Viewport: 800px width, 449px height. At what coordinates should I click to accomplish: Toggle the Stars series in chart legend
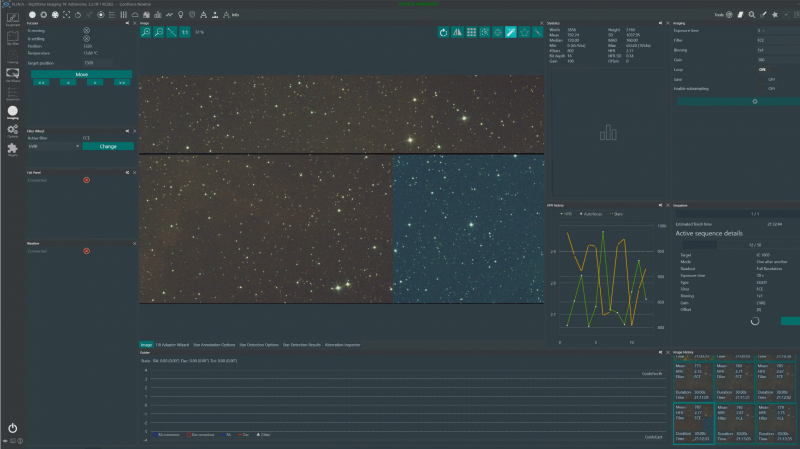[x=616, y=214]
